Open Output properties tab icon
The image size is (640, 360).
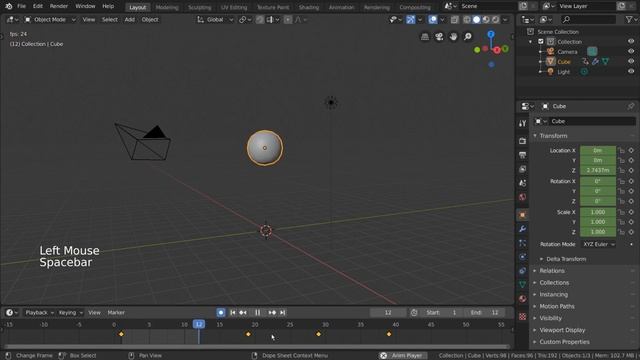(x=522, y=155)
